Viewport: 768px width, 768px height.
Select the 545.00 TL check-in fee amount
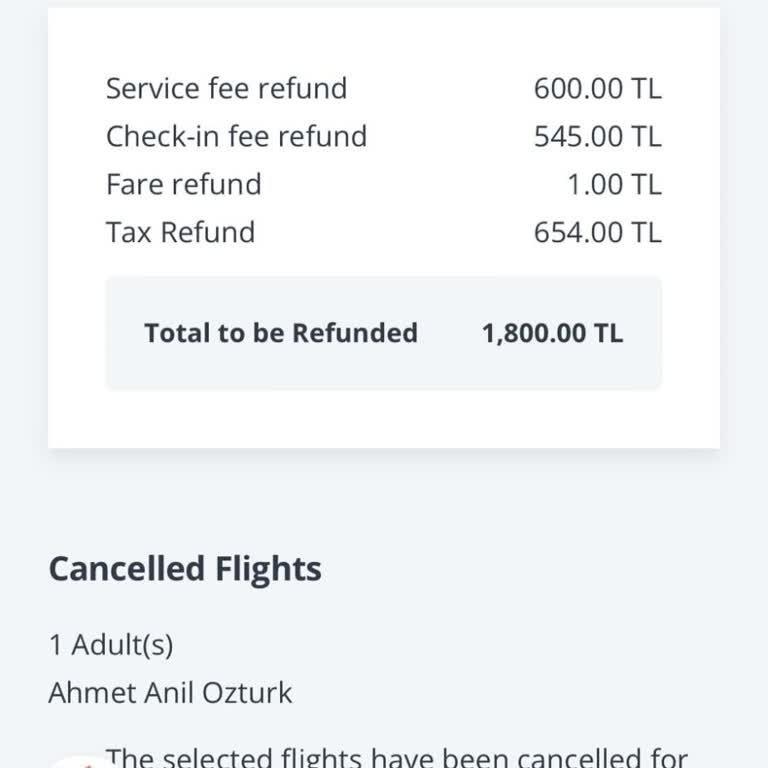coord(597,136)
